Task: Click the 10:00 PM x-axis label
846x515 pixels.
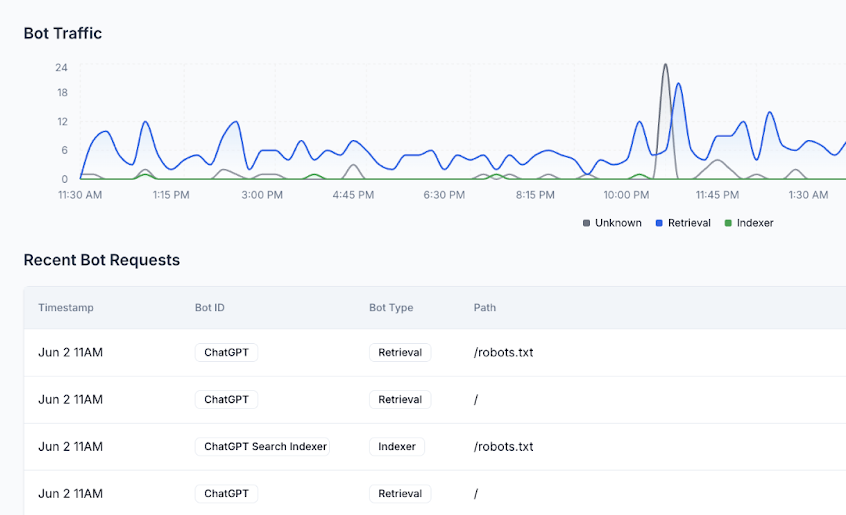Action: [x=626, y=195]
